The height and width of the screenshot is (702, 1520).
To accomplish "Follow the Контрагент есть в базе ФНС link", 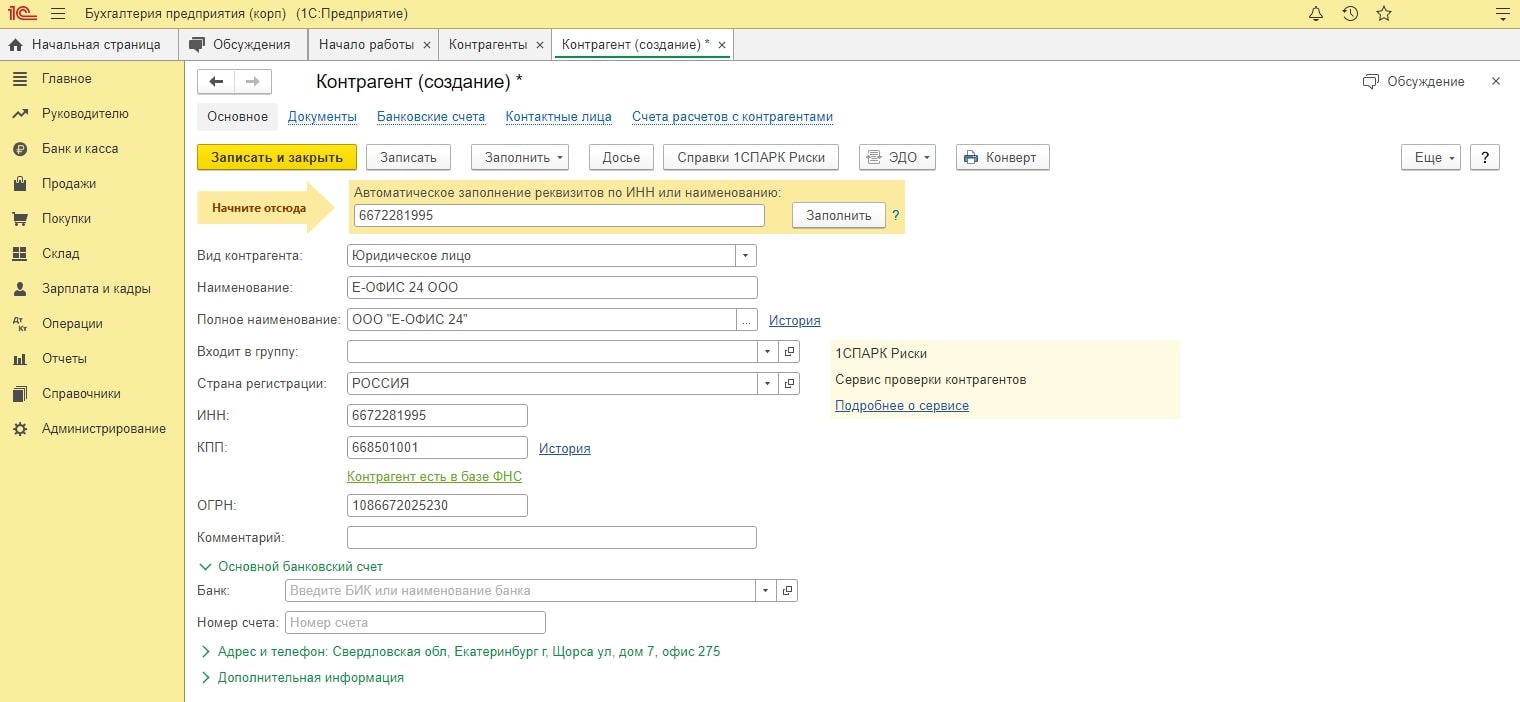I will (x=434, y=477).
